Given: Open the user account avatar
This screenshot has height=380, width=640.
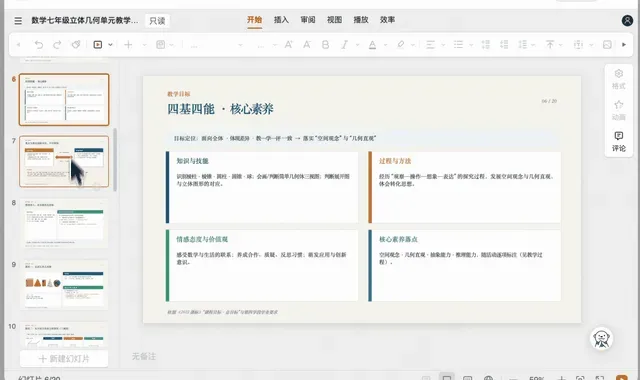Looking at the screenshot, I should [x=627, y=20].
